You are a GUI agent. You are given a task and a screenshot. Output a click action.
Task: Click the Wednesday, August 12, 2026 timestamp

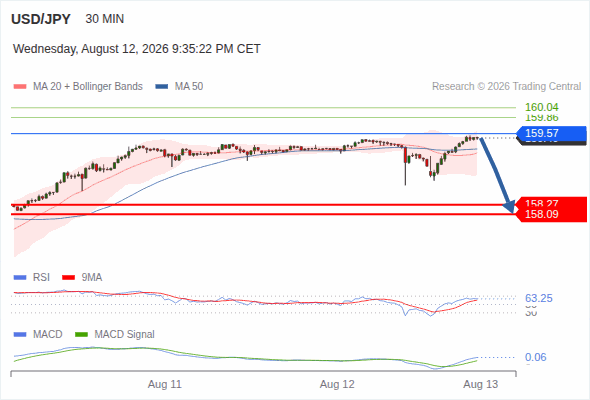pyautogui.click(x=137, y=49)
